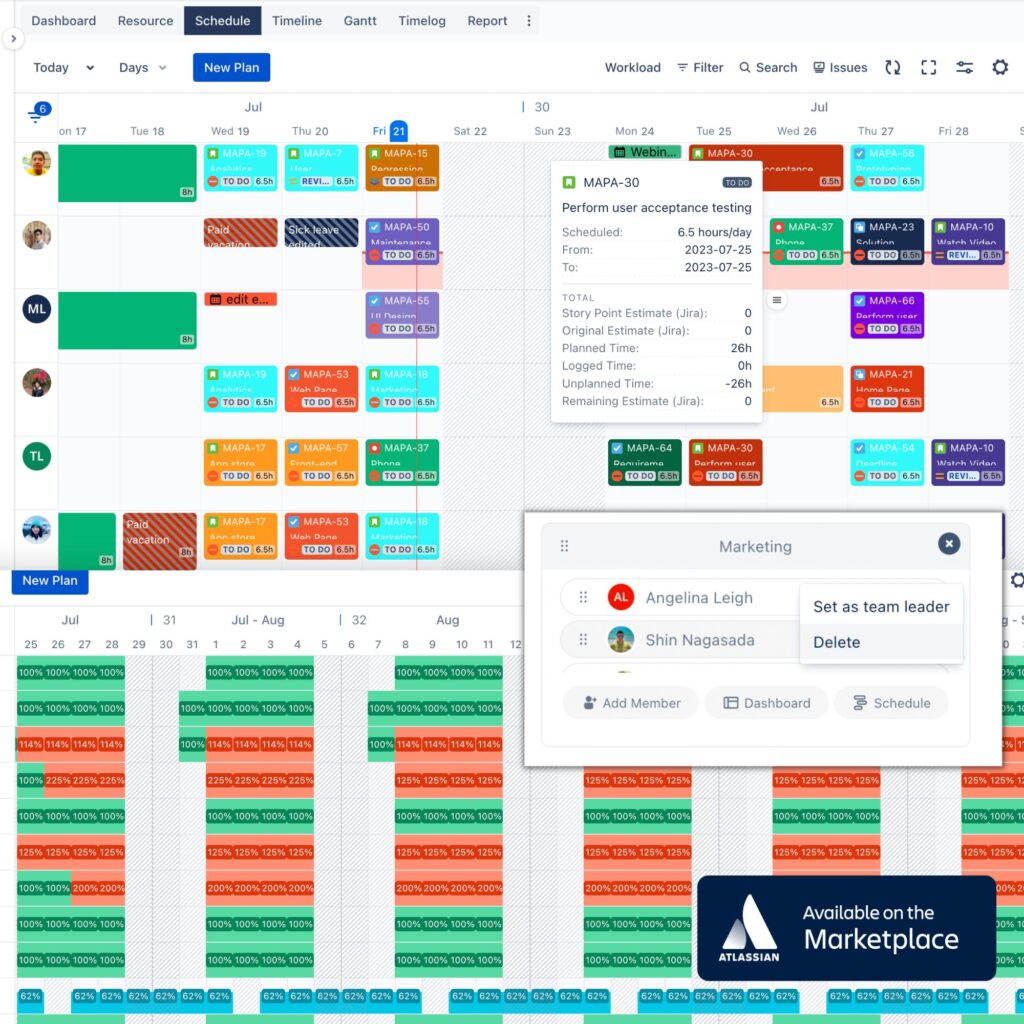Screen dimensions: 1024x1024
Task: Select Set as team leader from the menu
Action: 881,606
